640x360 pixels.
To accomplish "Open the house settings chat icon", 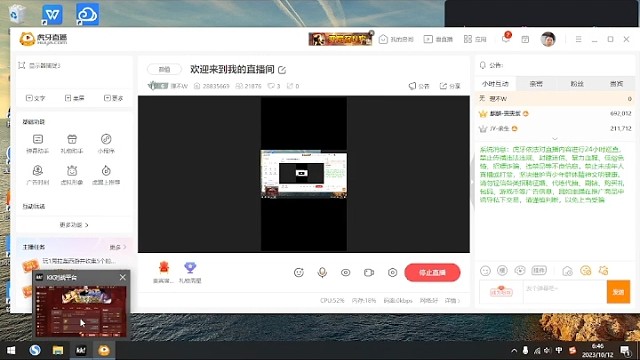I will [567, 271].
